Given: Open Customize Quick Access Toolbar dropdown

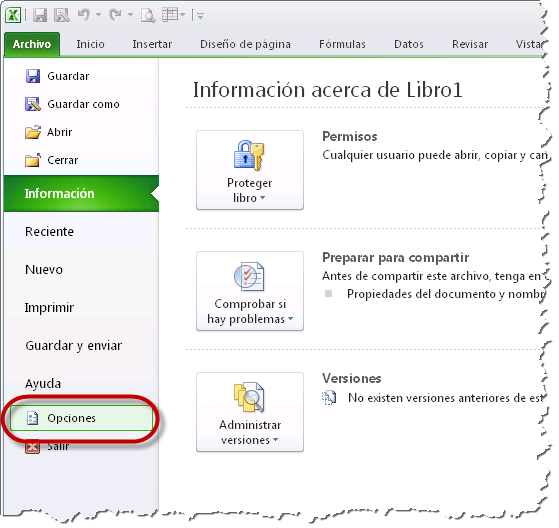Looking at the screenshot, I should tap(200, 16).
